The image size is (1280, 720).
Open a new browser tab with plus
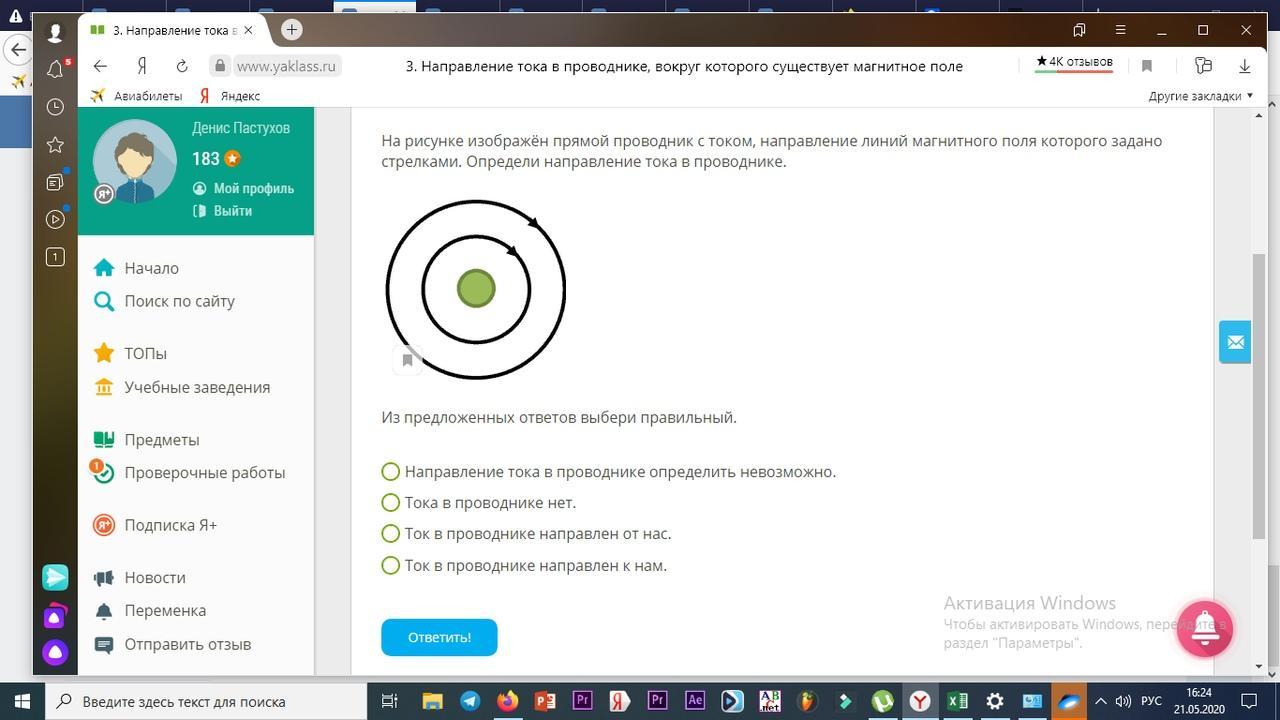coord(292,30)
